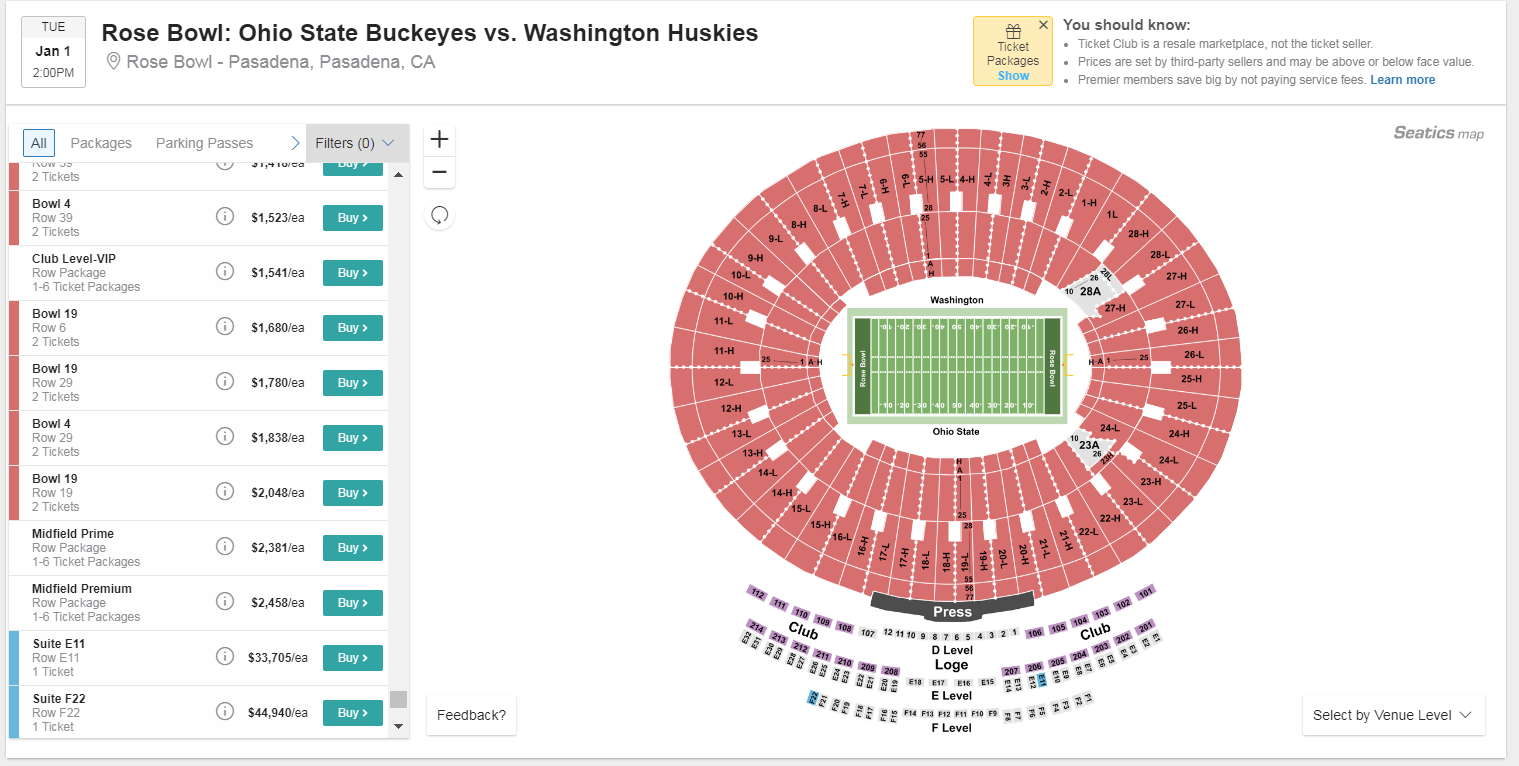Reset the seating map view
The height and width of the screenshot is (766, 1519).
click(439, 215)
